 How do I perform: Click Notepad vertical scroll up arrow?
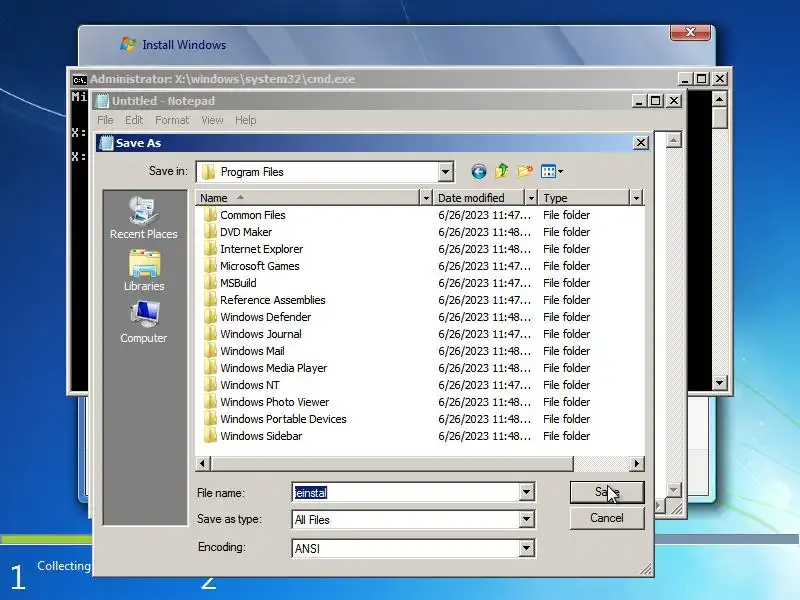coord(673,140)
